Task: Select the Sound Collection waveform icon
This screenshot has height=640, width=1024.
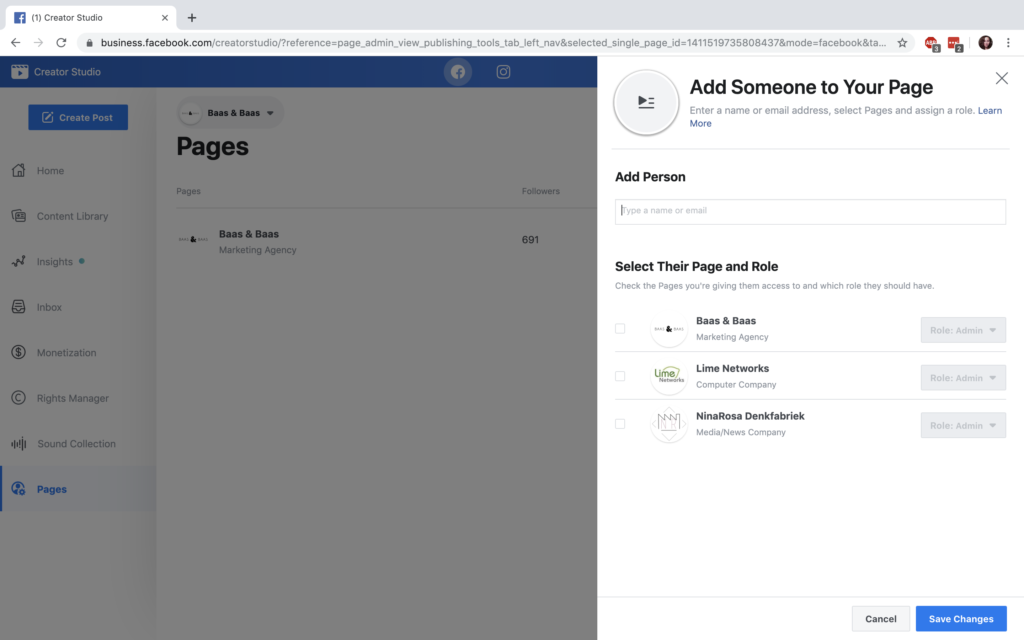Action: click(x=18, y=443)
